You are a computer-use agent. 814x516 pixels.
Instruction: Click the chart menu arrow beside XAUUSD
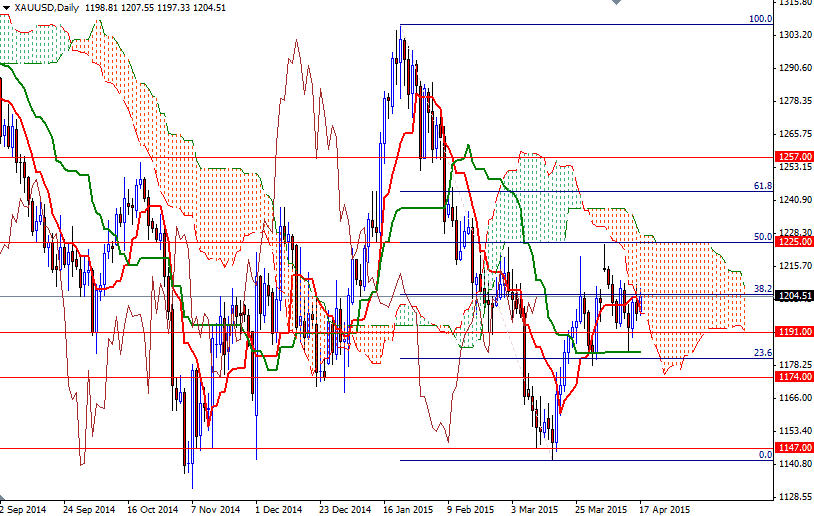[6, 7]
